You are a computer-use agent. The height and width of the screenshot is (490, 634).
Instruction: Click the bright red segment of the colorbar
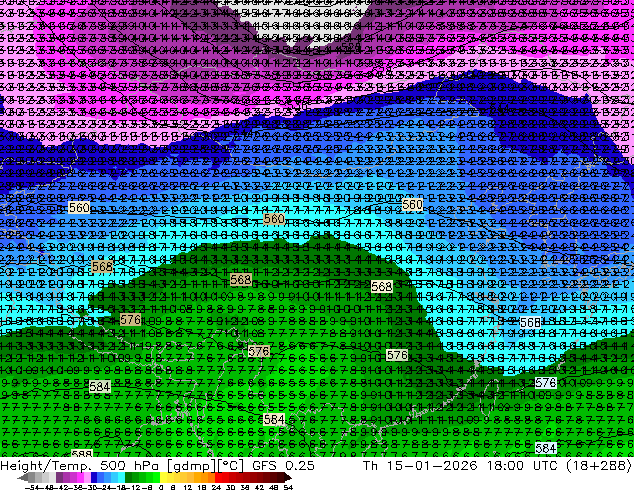218,477
